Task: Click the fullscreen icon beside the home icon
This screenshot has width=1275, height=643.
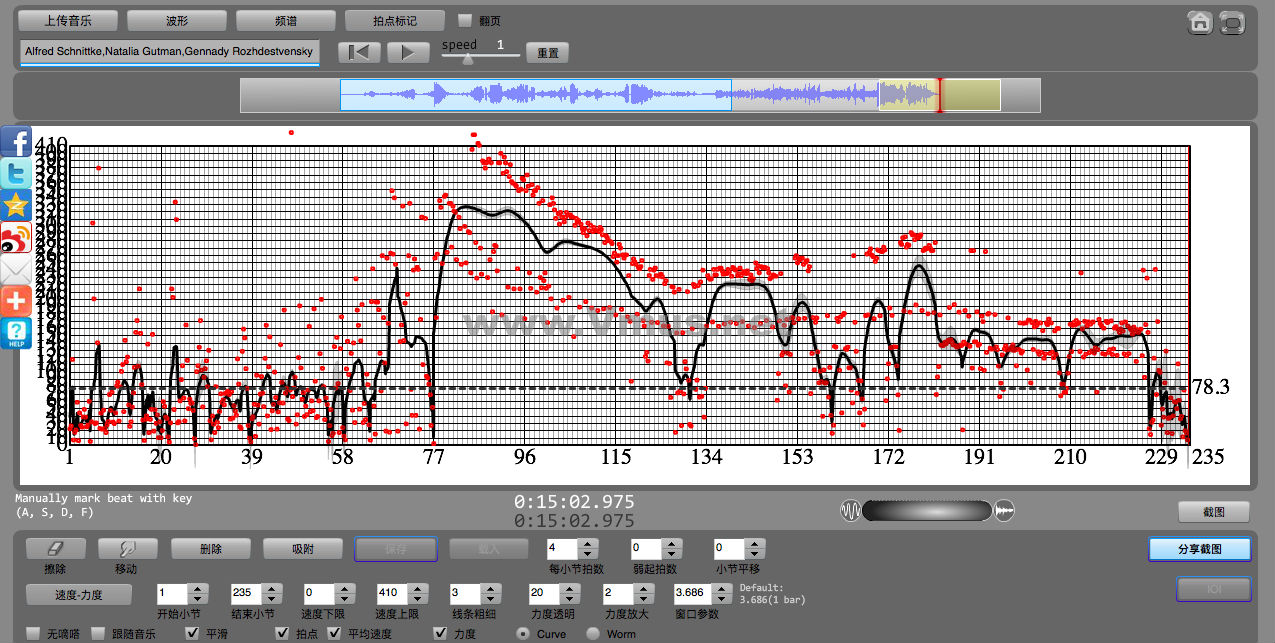Action: [1232, 23]
